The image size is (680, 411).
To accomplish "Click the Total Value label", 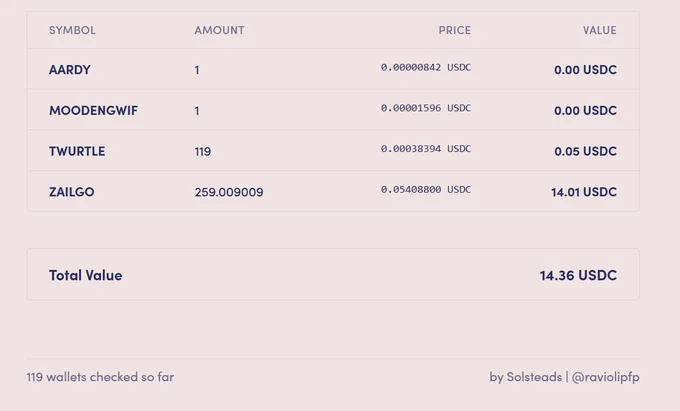I will pyautogui.click(x=85, y=275).
